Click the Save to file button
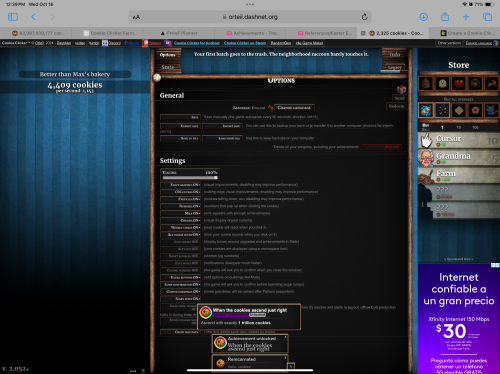The width and height of the screenshot is (500, 374). (x=180, y=138)
